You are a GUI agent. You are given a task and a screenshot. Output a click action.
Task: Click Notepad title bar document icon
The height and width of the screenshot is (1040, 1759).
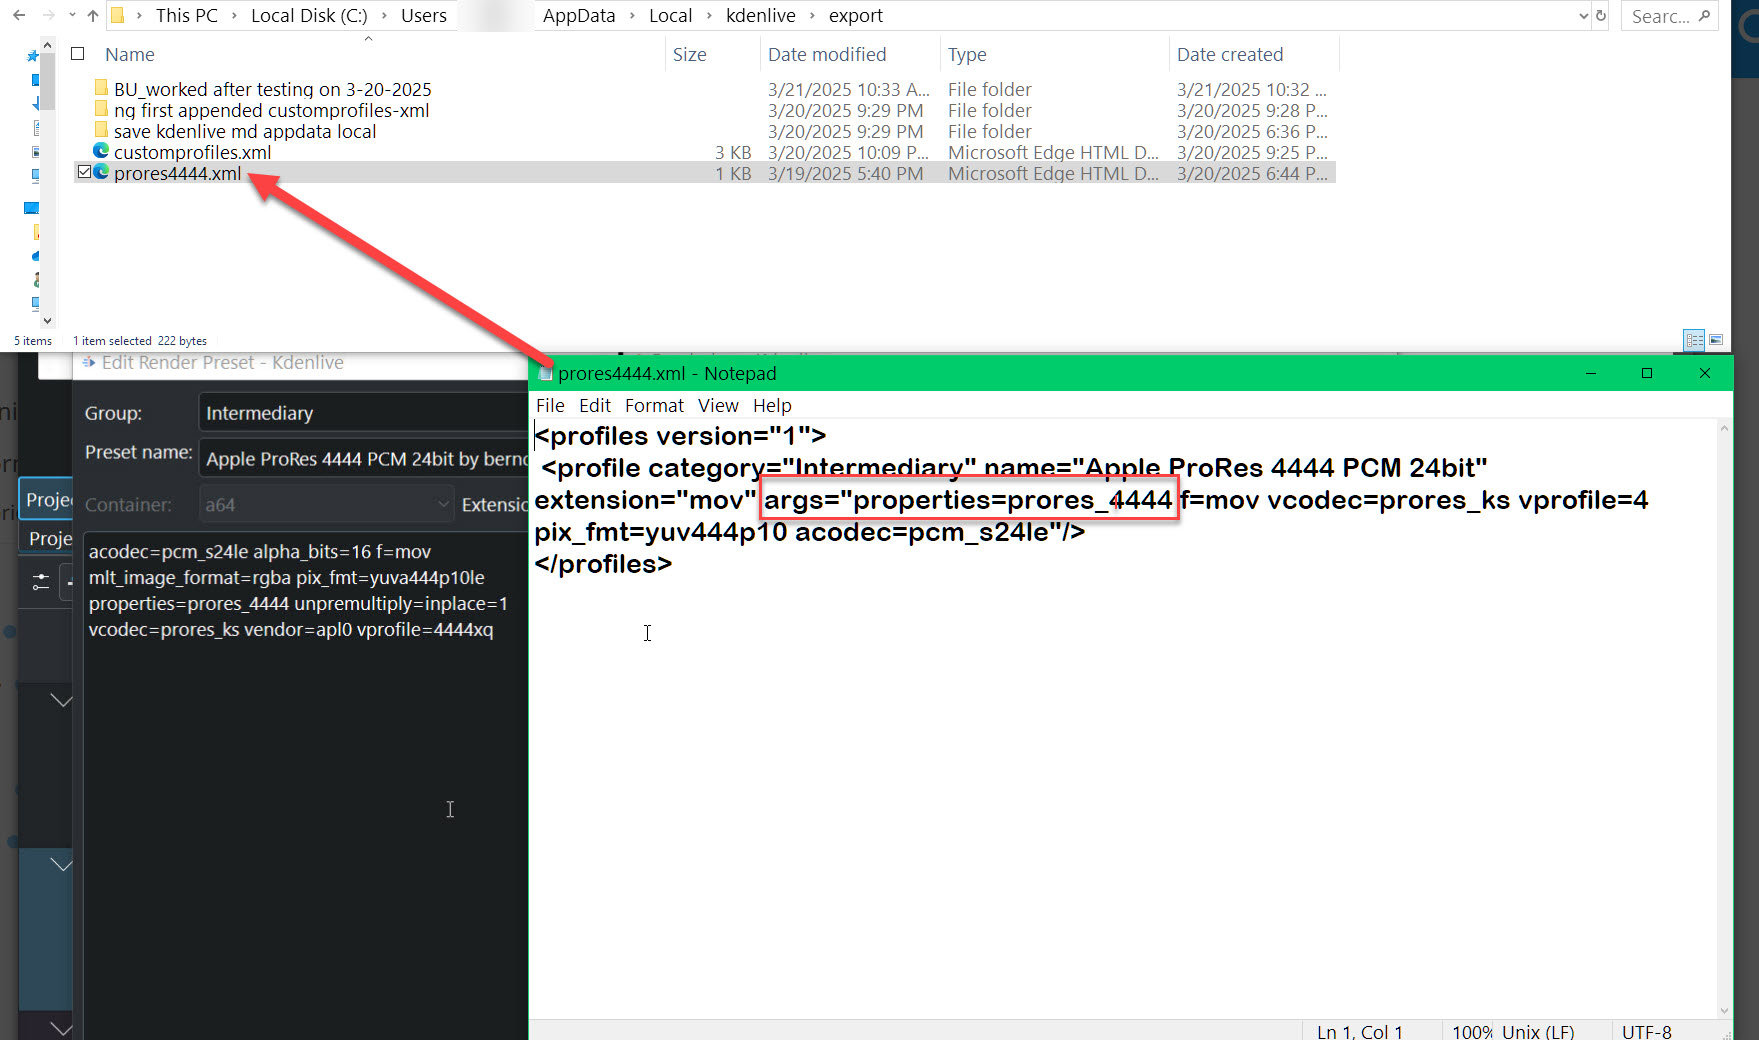coord(545,373)
